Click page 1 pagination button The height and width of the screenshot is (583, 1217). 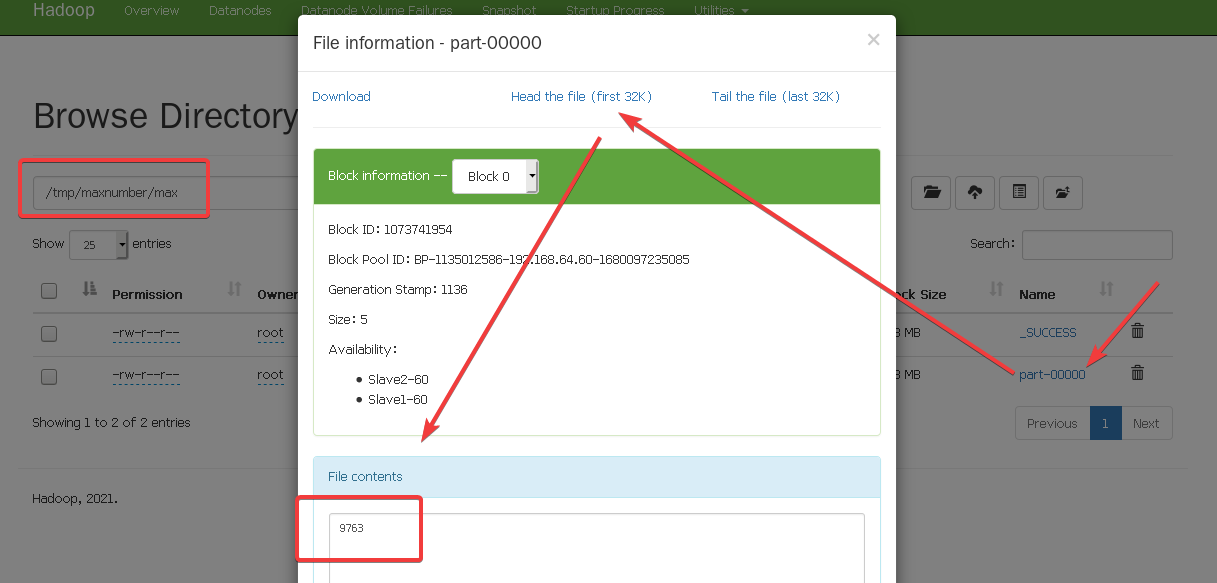pos(1105,423)
